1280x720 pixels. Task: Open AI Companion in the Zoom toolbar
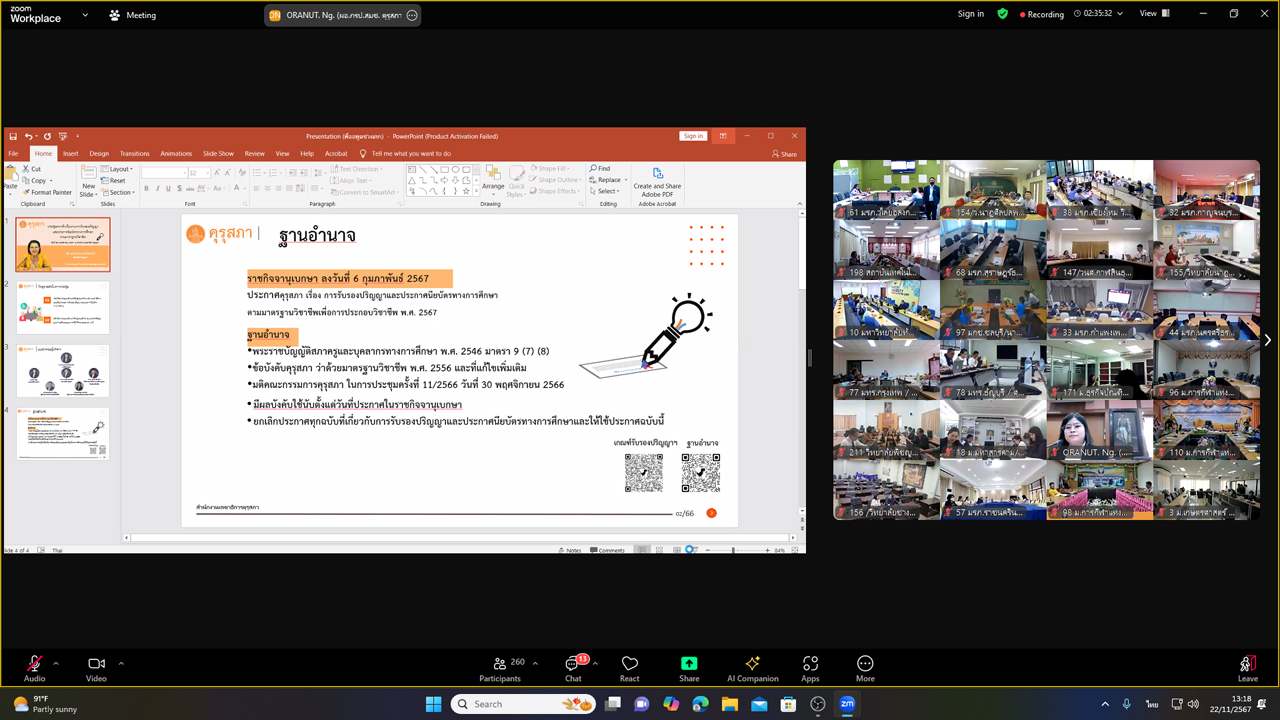point(752,667)
